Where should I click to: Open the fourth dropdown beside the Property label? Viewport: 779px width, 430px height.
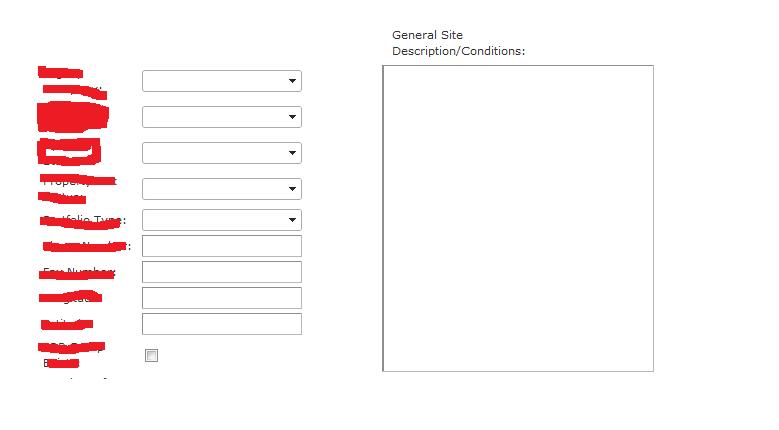[292, 189]
